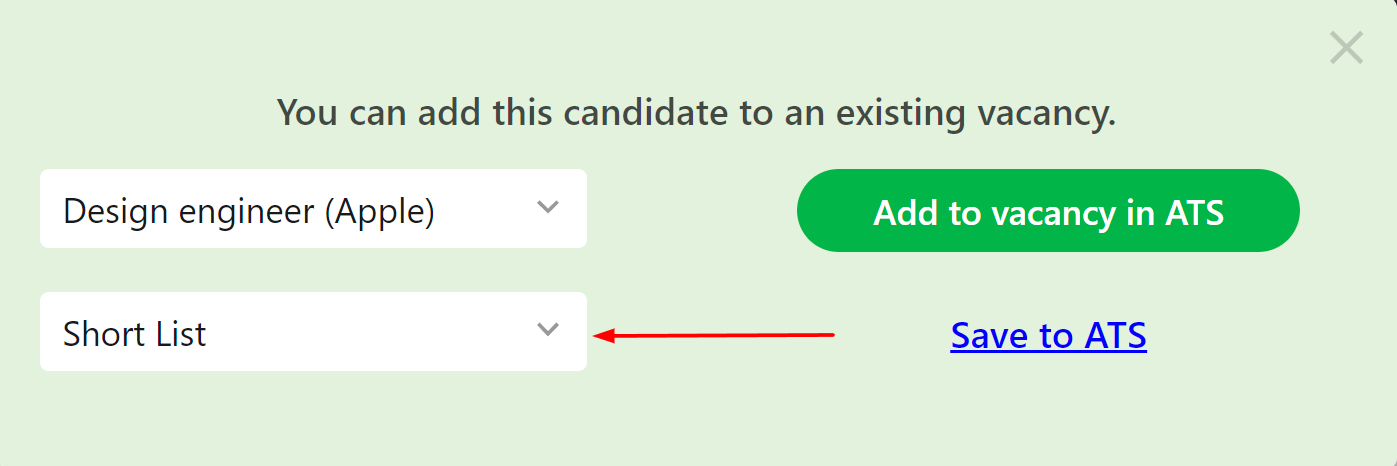Click the word "ATS" in the blue link
Screen dimensions: 1397x466
[1114, 335]
